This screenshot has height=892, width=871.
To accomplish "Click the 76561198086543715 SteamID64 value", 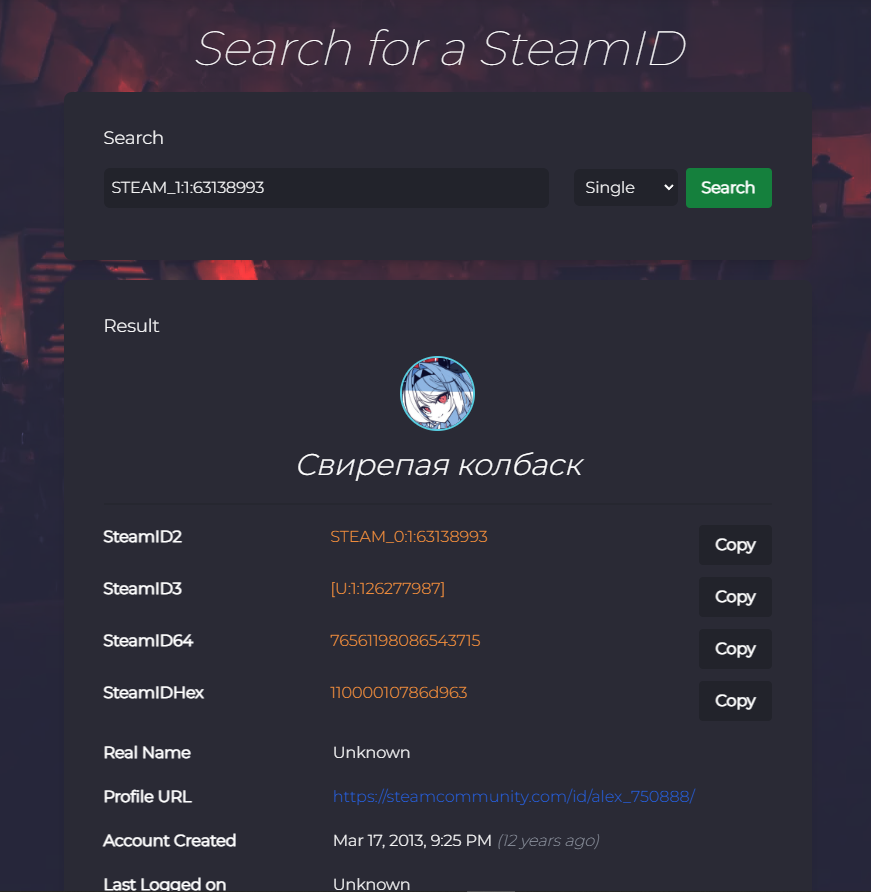I will 405,641.
